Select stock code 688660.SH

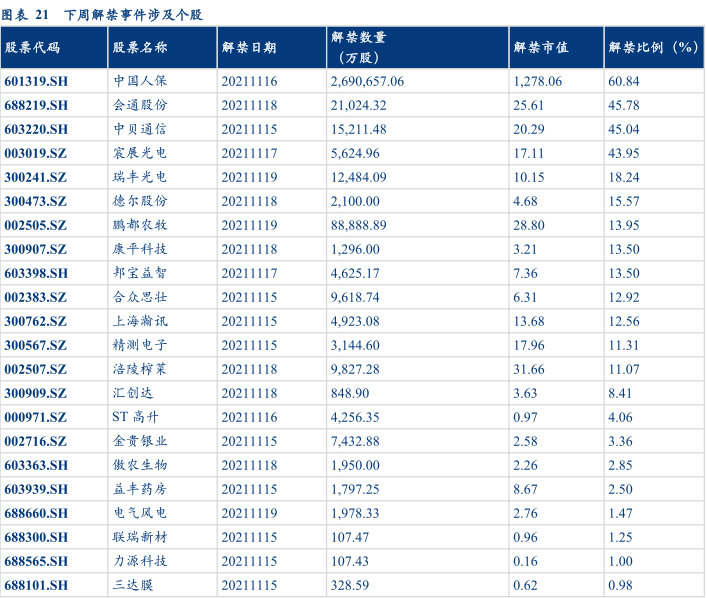point(36,513)
